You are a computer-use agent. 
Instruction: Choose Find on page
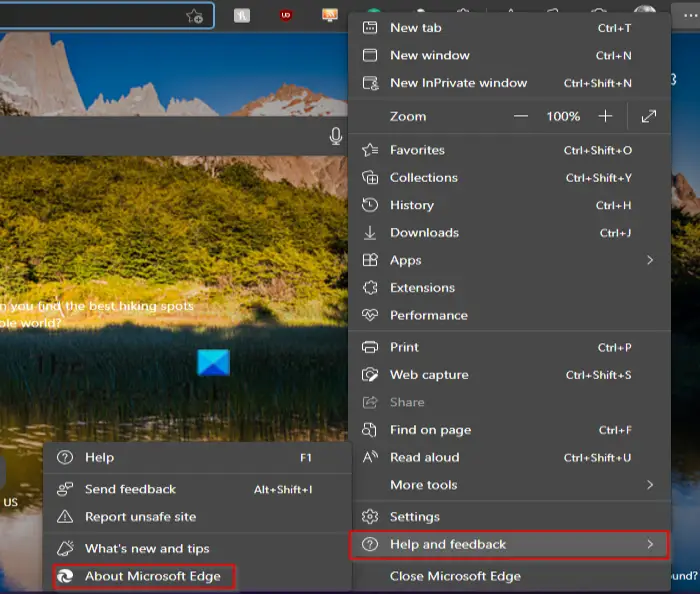click(x=509, y=430)
